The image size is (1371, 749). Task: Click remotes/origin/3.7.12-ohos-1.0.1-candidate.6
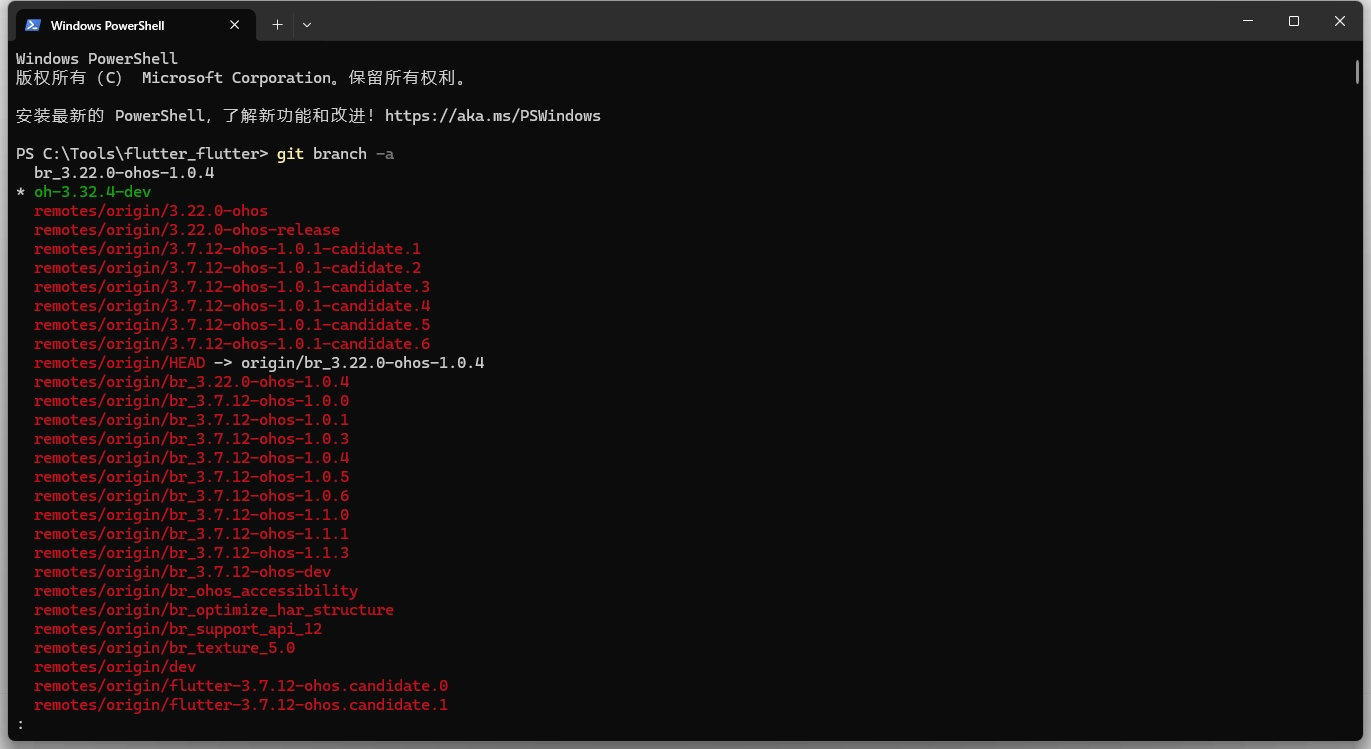[x=232, y=344]
